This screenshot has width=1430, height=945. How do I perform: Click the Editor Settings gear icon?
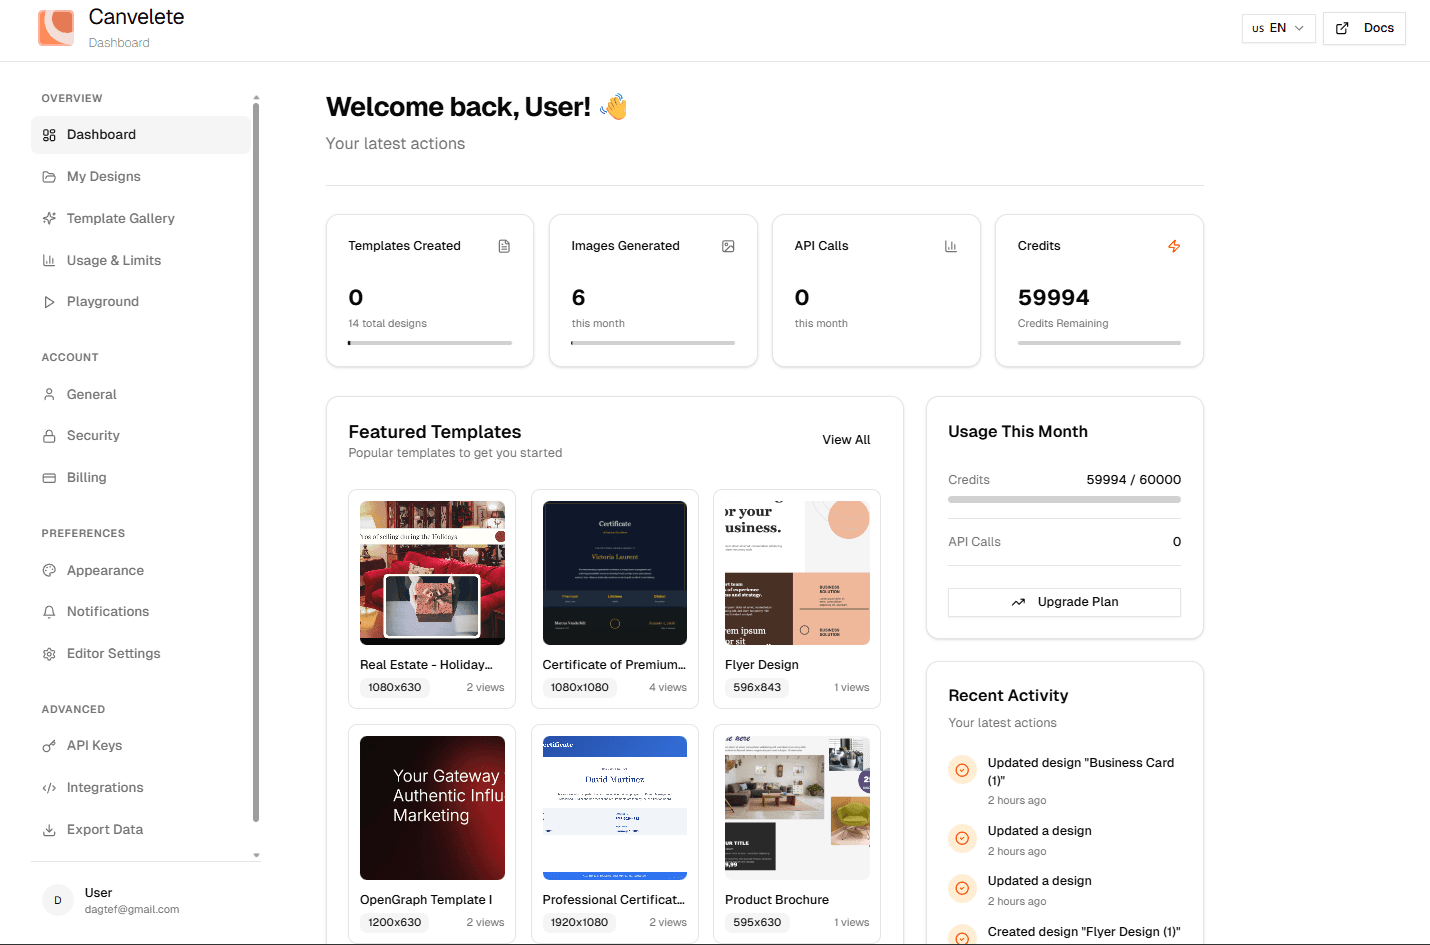pos(49,654)
